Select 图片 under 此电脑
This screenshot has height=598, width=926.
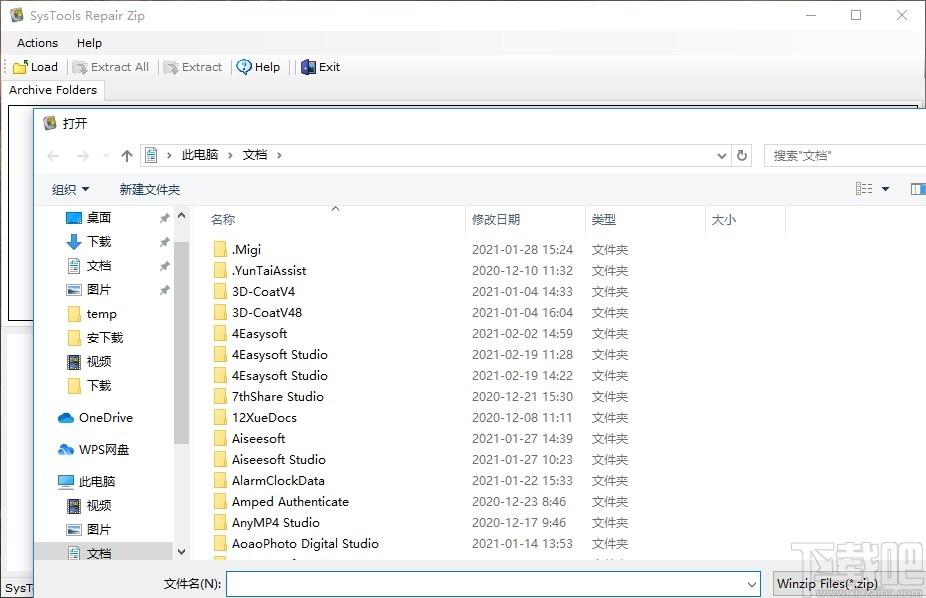(x=99, y=530)
